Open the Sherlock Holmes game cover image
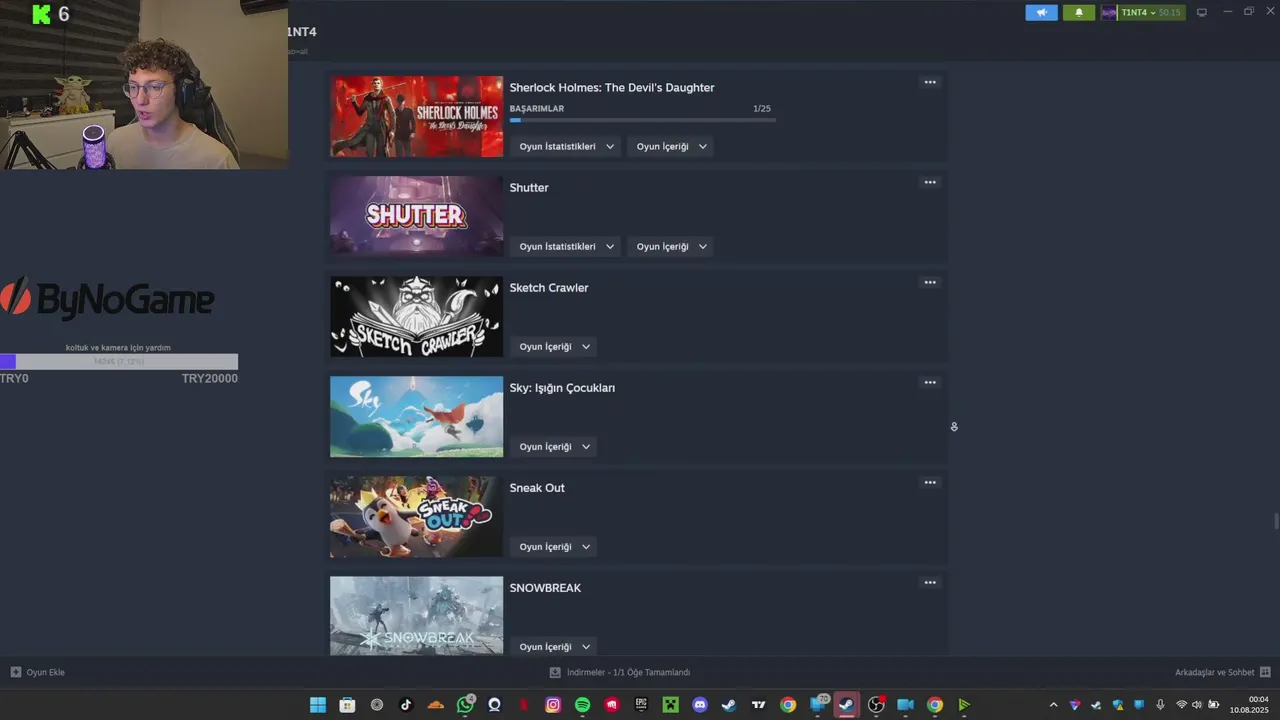Image resolution: width=1280 pixels, height=720 pixels. (x=417, y=116)
